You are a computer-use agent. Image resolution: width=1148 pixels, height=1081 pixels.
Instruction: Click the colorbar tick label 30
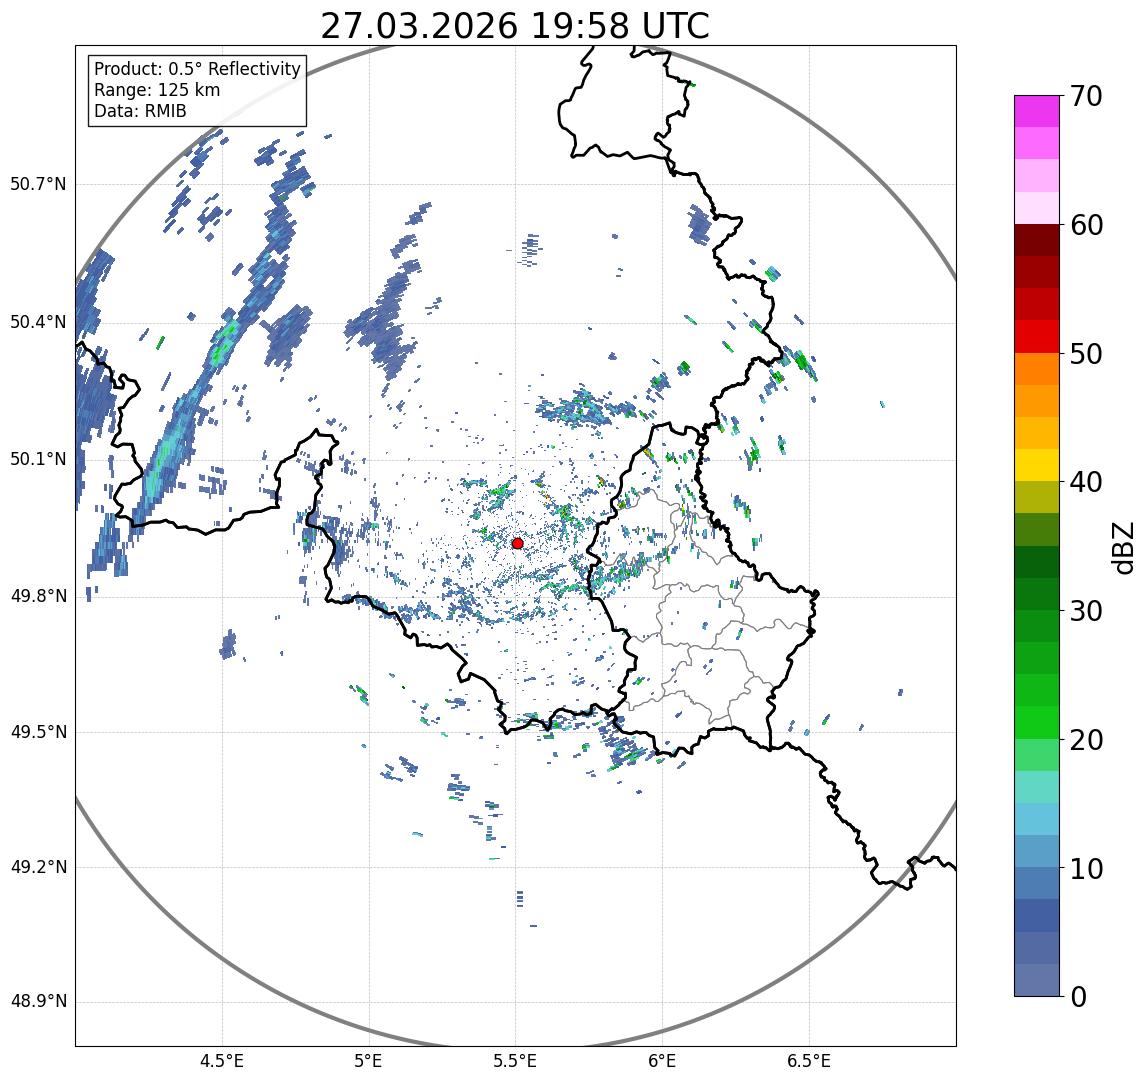click(x=1086, y=611)
